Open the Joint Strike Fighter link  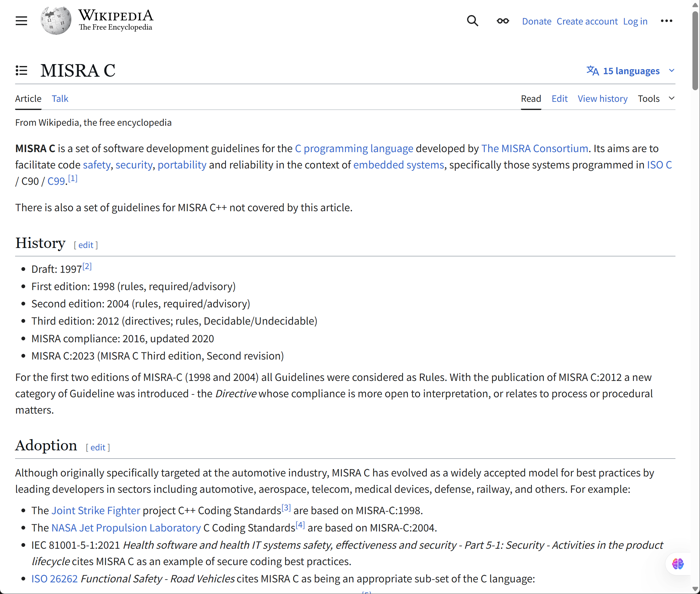(x=96, y=511)
